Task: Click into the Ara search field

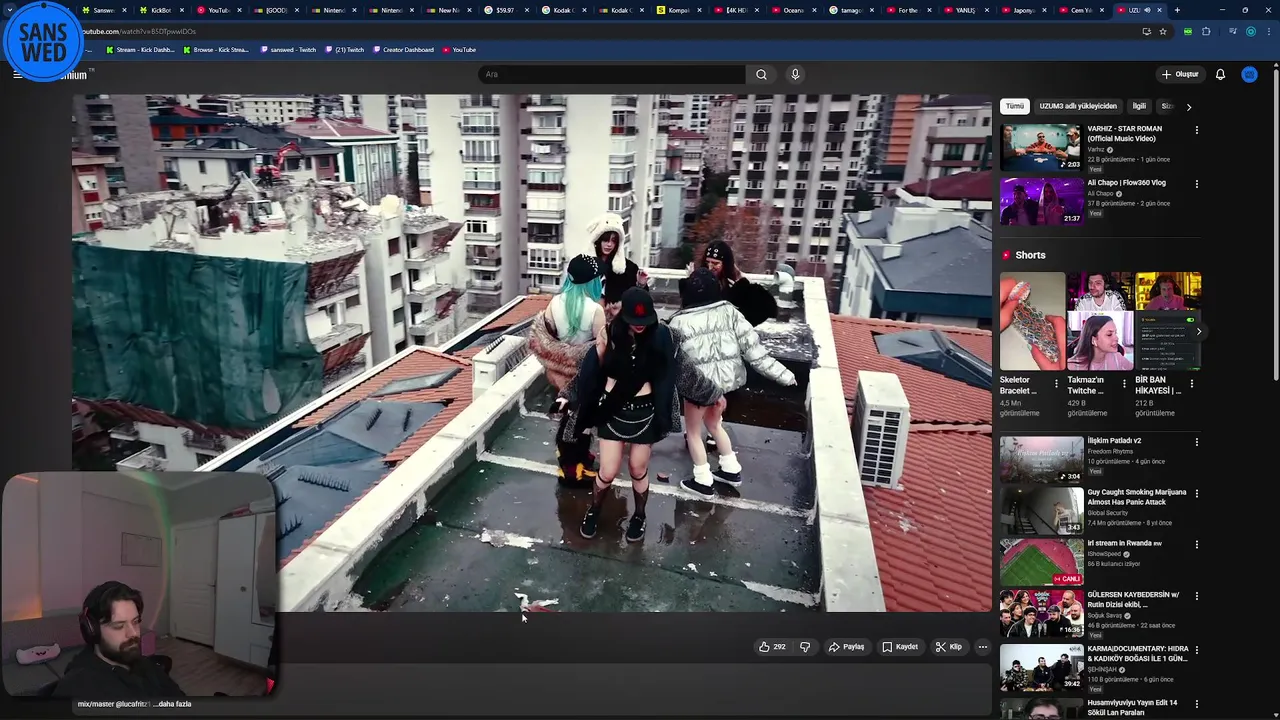Action: pos(612,74)
